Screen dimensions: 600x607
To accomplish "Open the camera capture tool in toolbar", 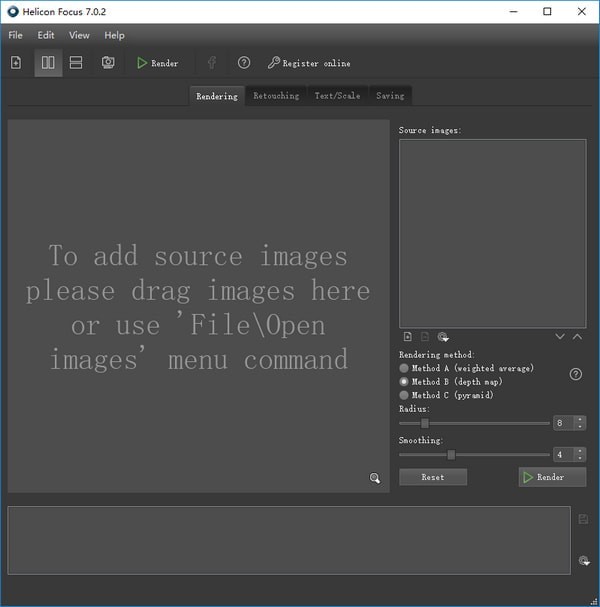I will 107,63.
